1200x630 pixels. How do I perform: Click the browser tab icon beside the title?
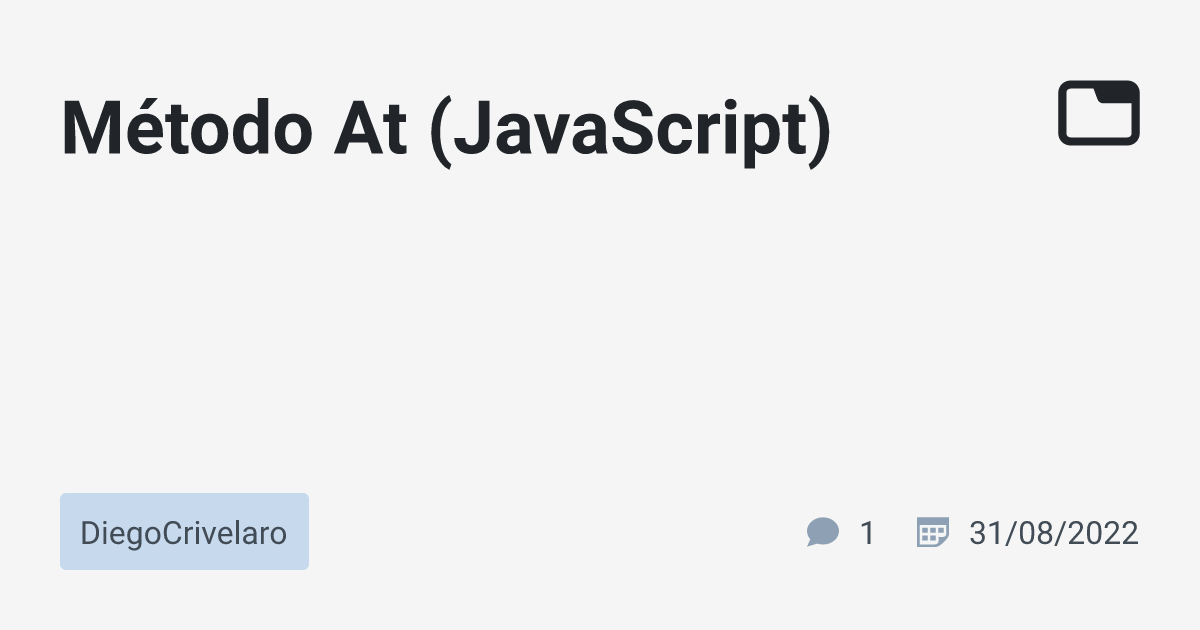1099,112
